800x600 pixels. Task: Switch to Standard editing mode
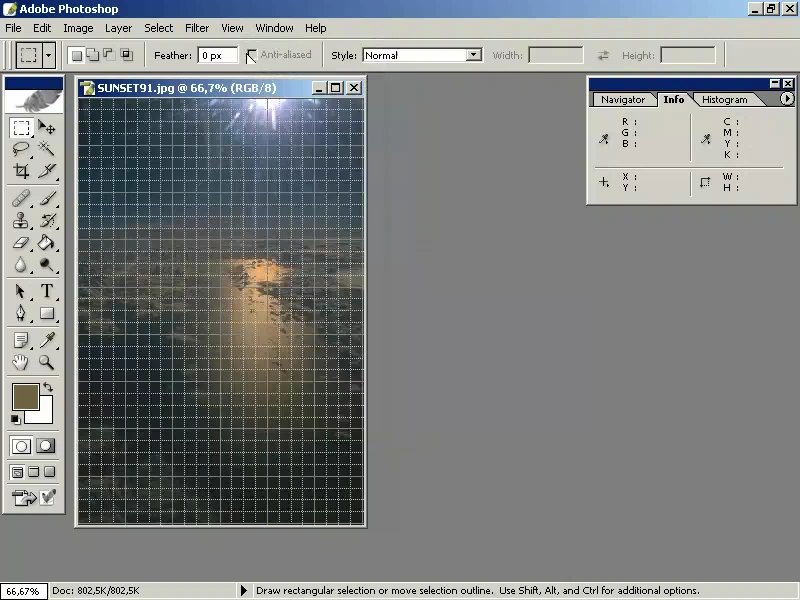click(21, 446)
